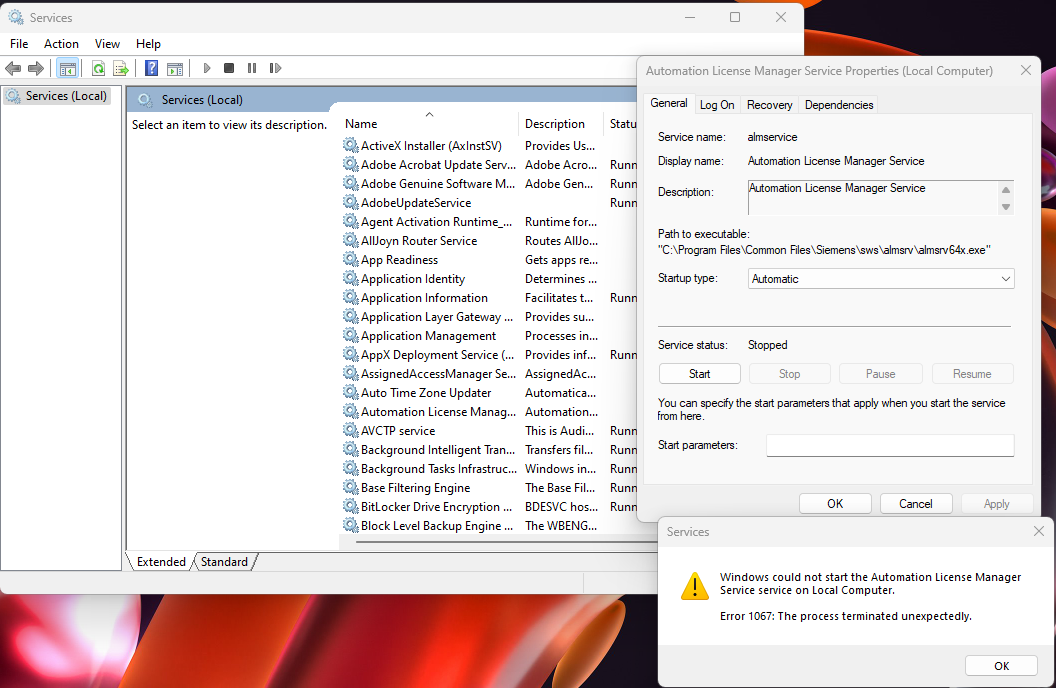Click the Pause Service toolbar icon

(251, 68)
